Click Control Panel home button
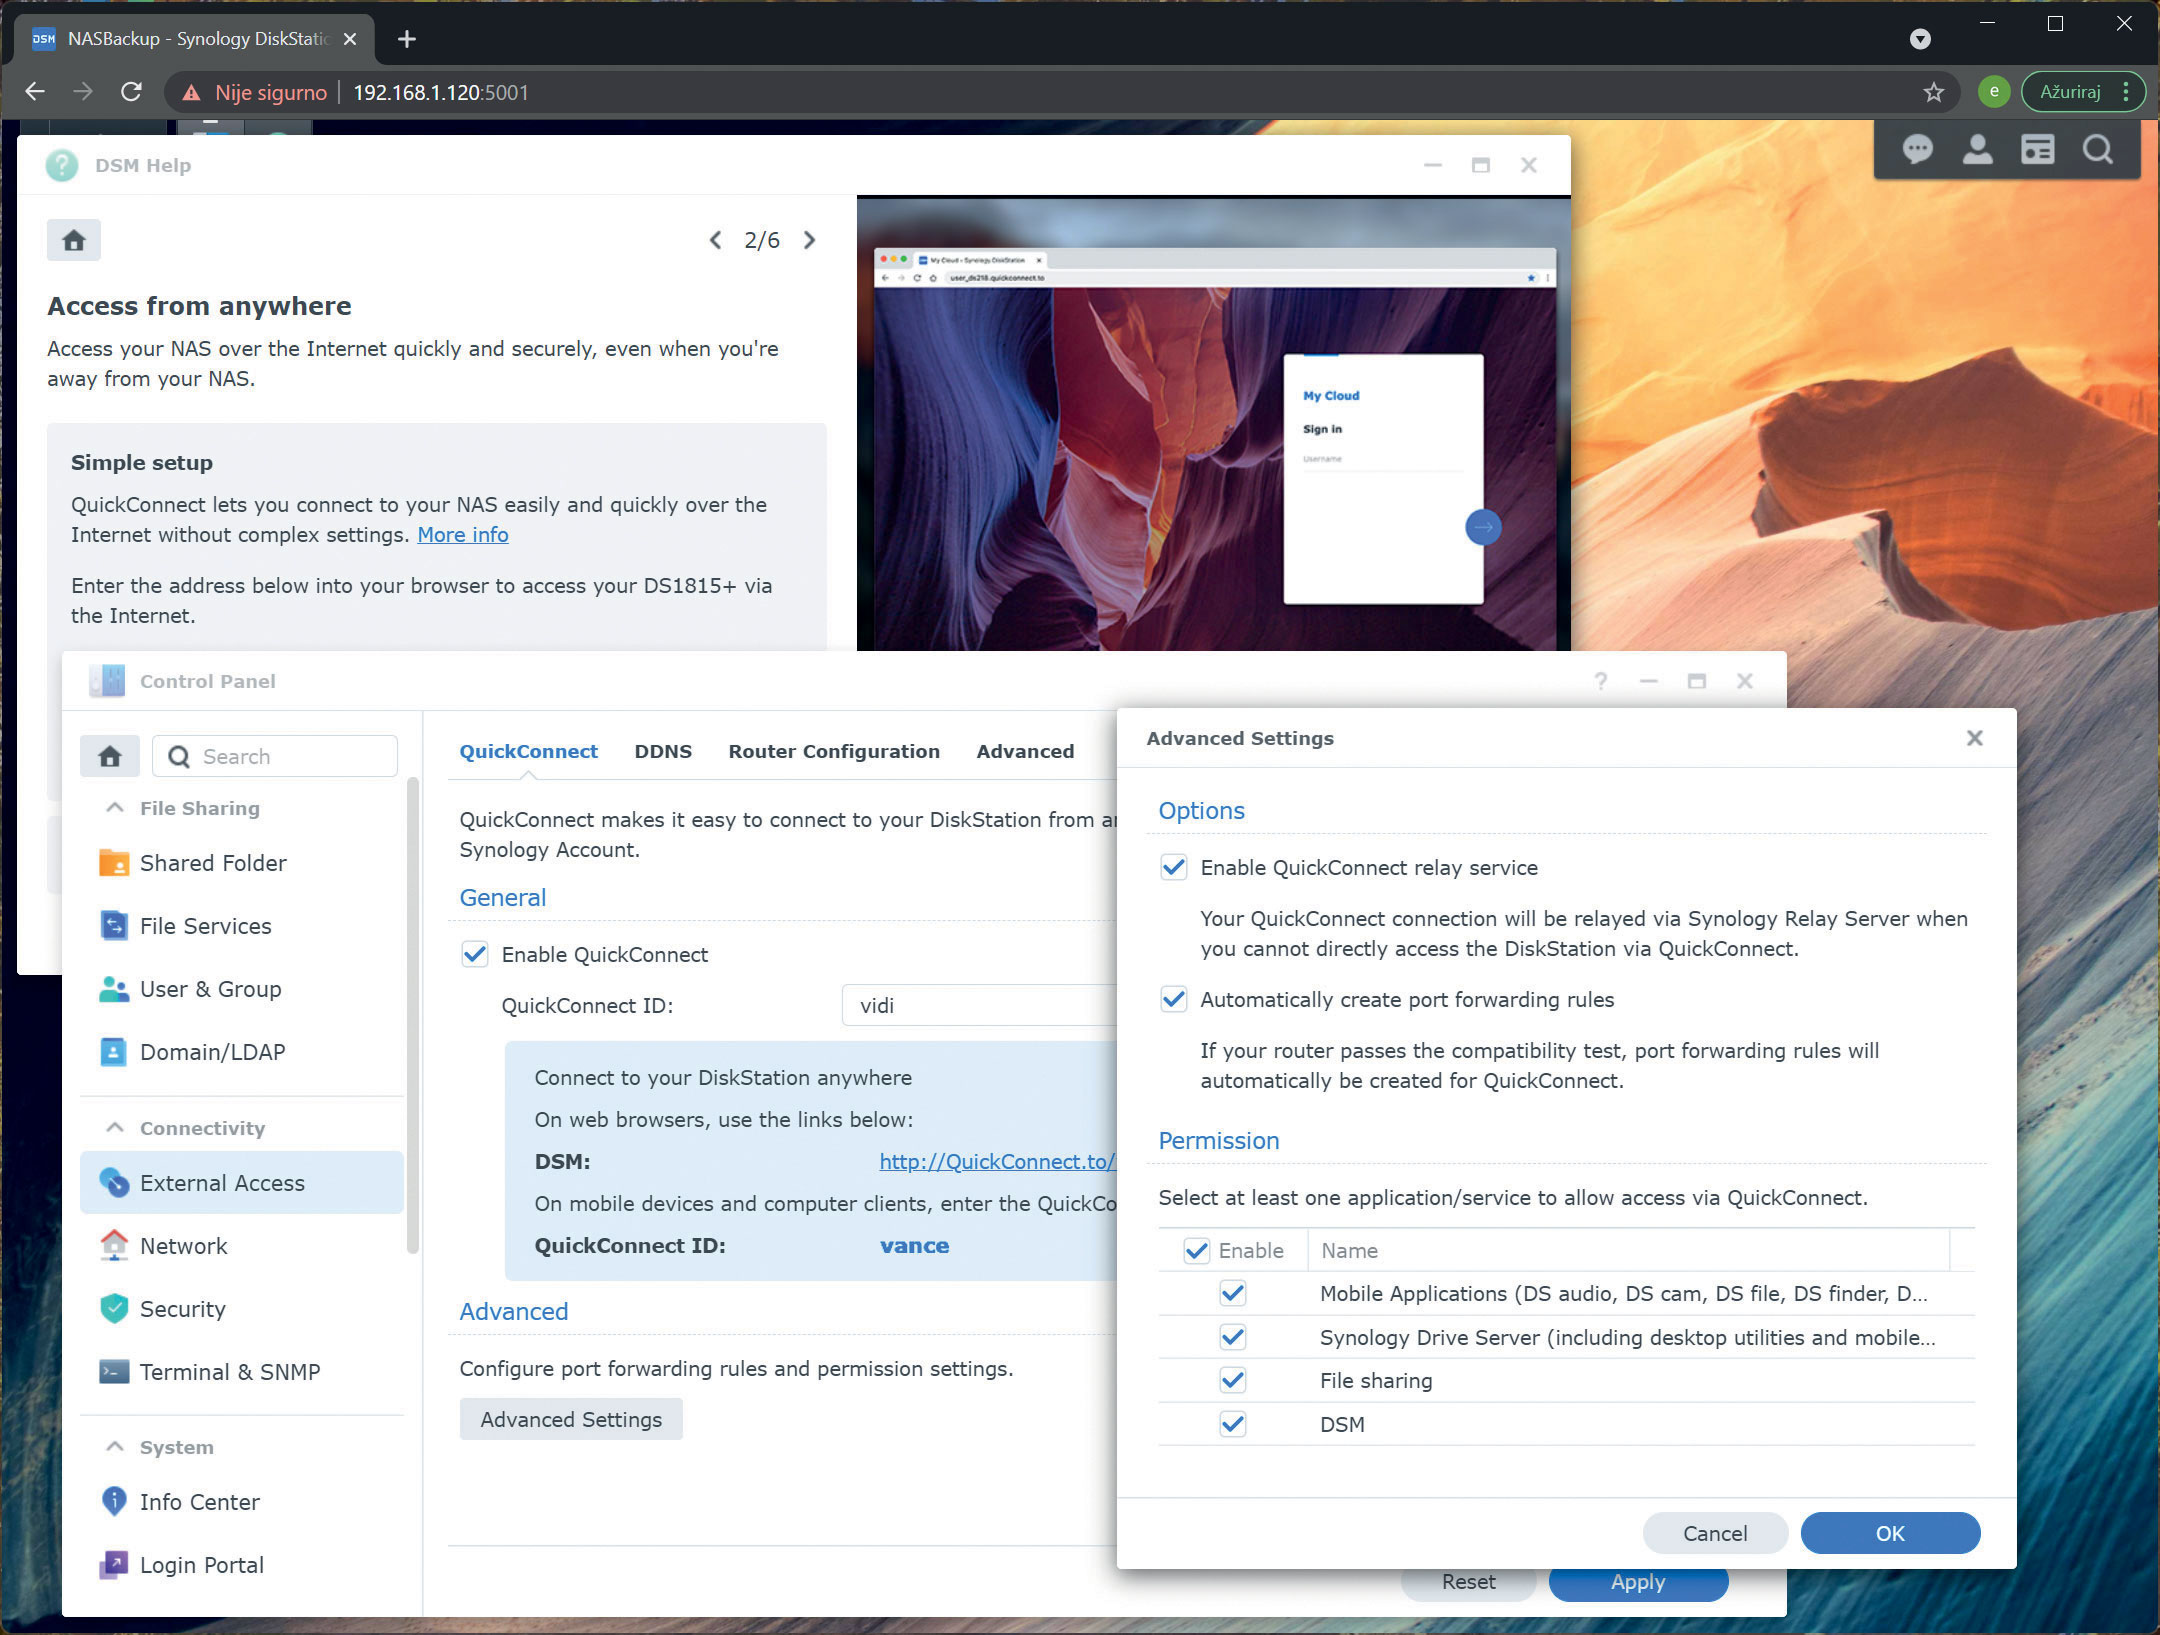The image size is (2160, 1635). click(110, 757)
